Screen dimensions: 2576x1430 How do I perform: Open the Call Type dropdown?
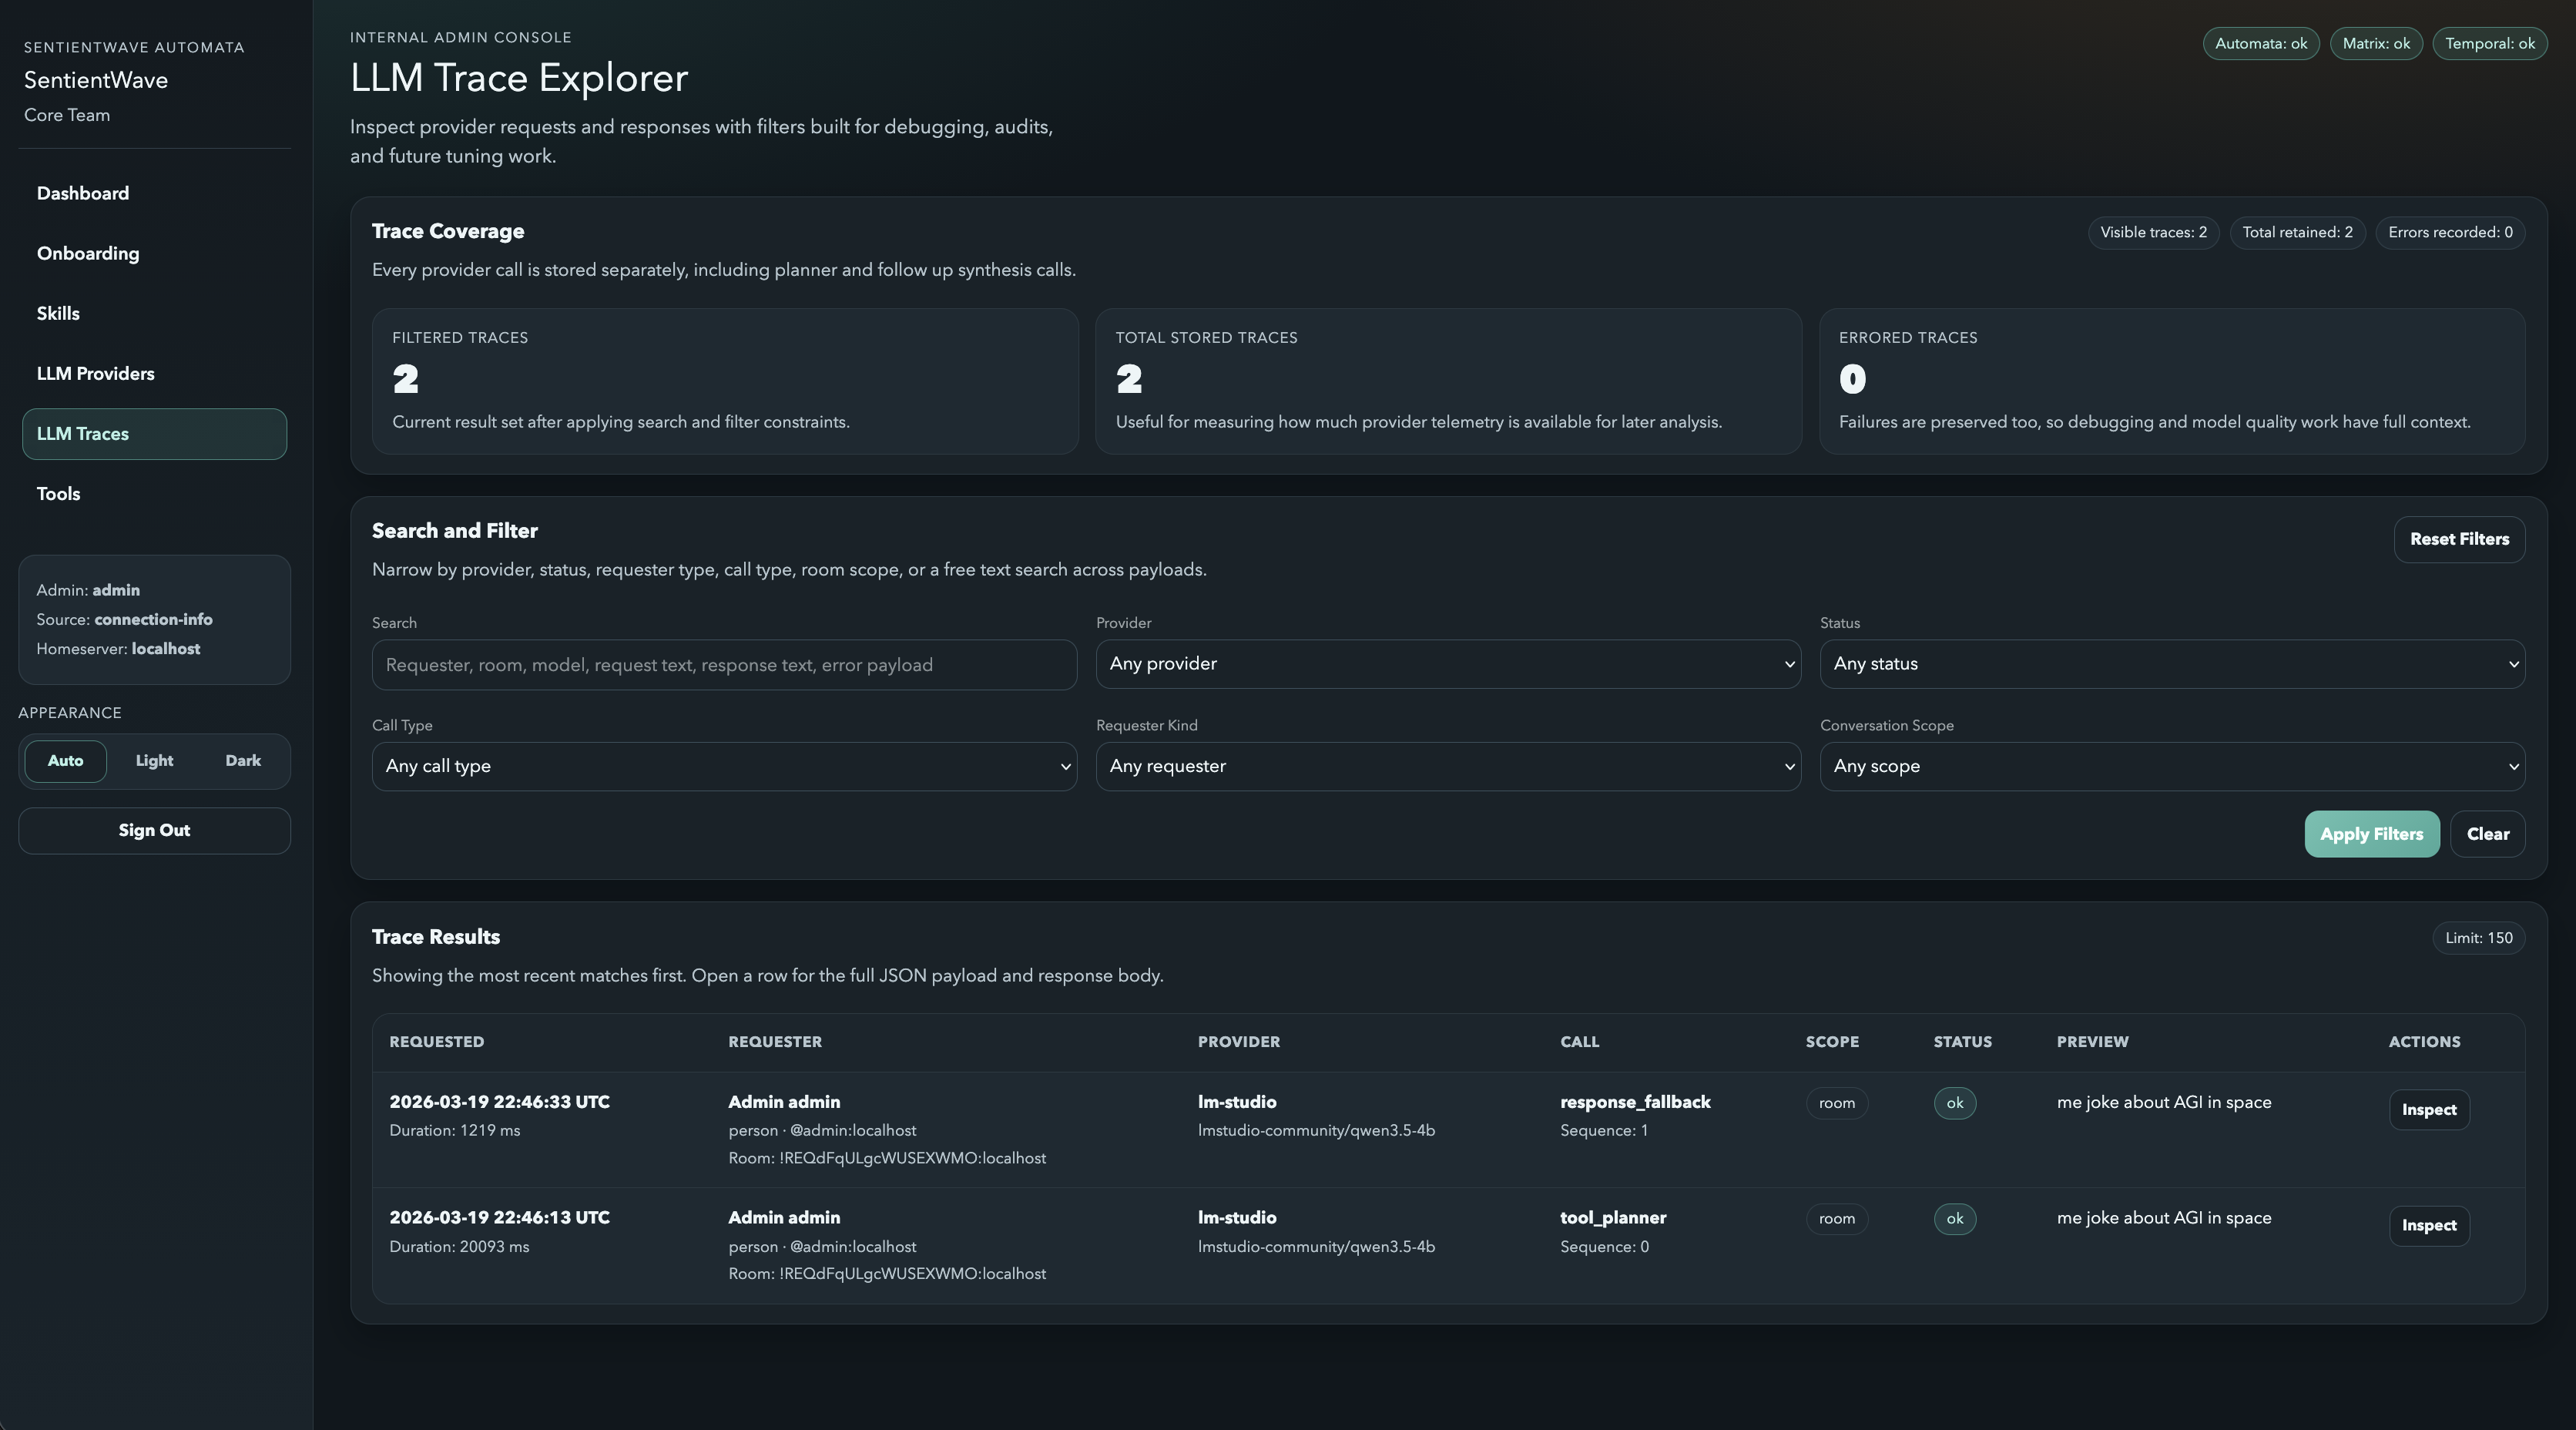click(723, 766)
